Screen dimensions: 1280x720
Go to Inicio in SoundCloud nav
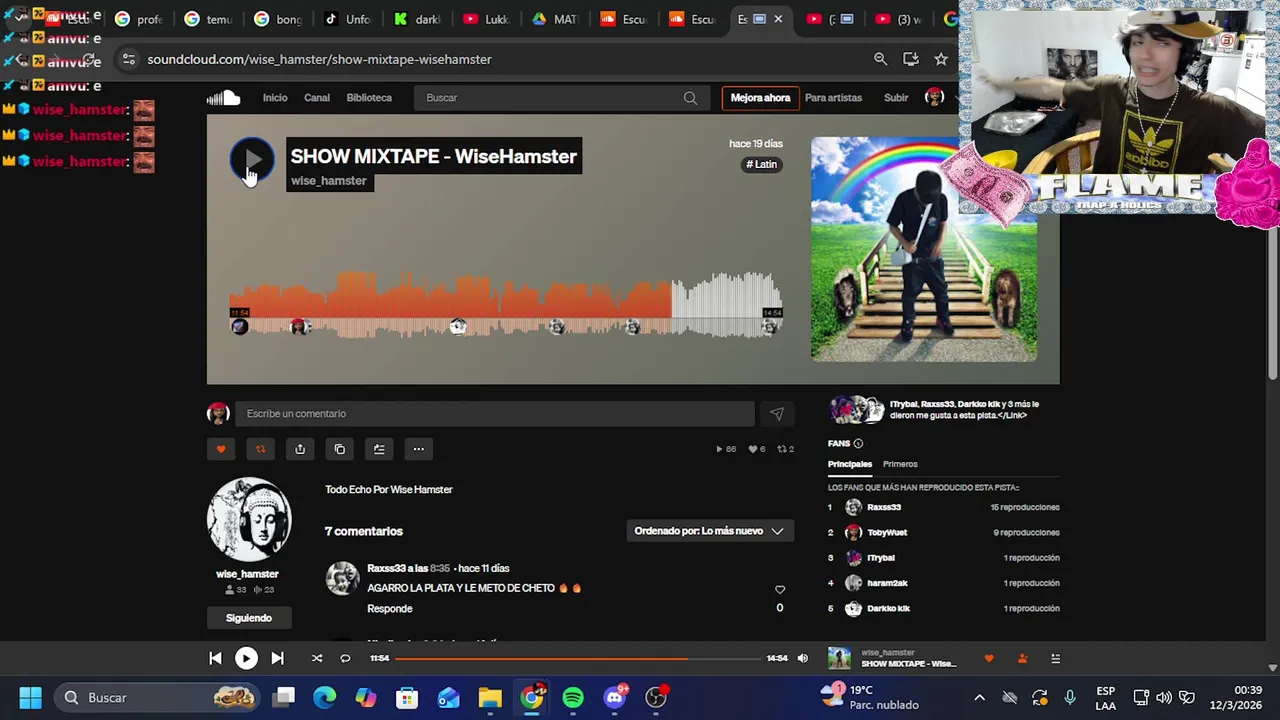click(x=275, y=98)
